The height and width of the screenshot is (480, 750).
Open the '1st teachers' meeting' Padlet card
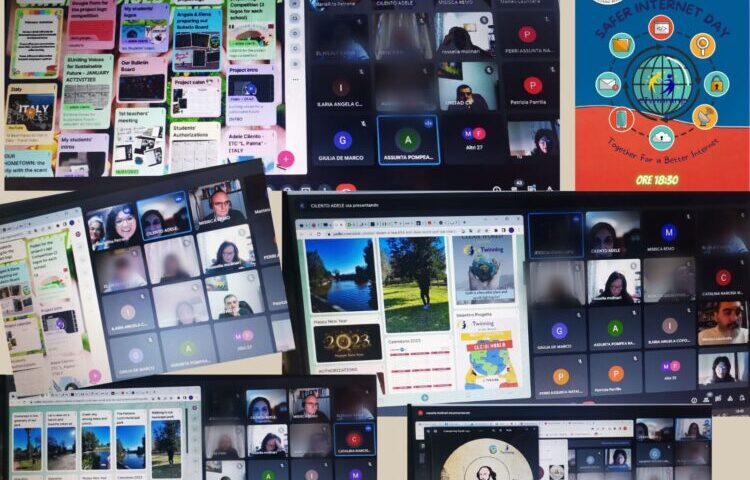(139, 141)
